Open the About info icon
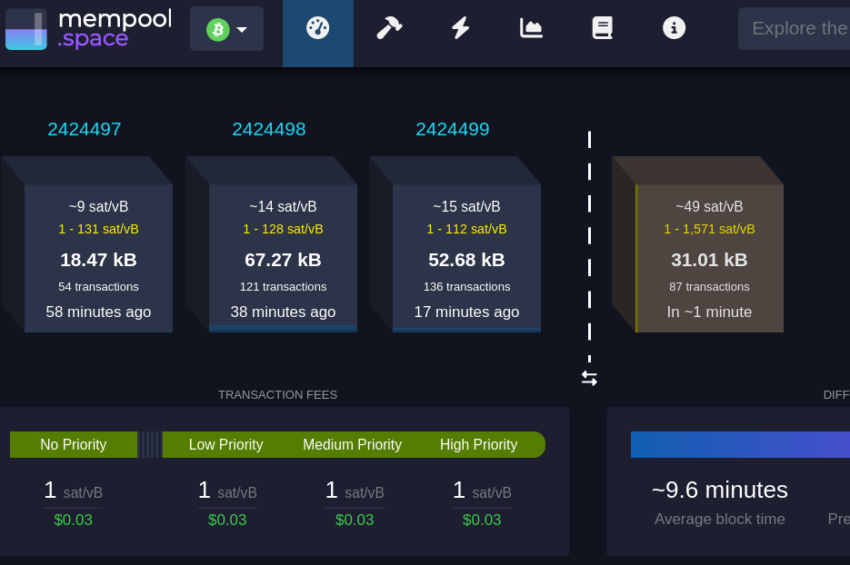Viewport: 850px width, 565px height. [674, 29]
